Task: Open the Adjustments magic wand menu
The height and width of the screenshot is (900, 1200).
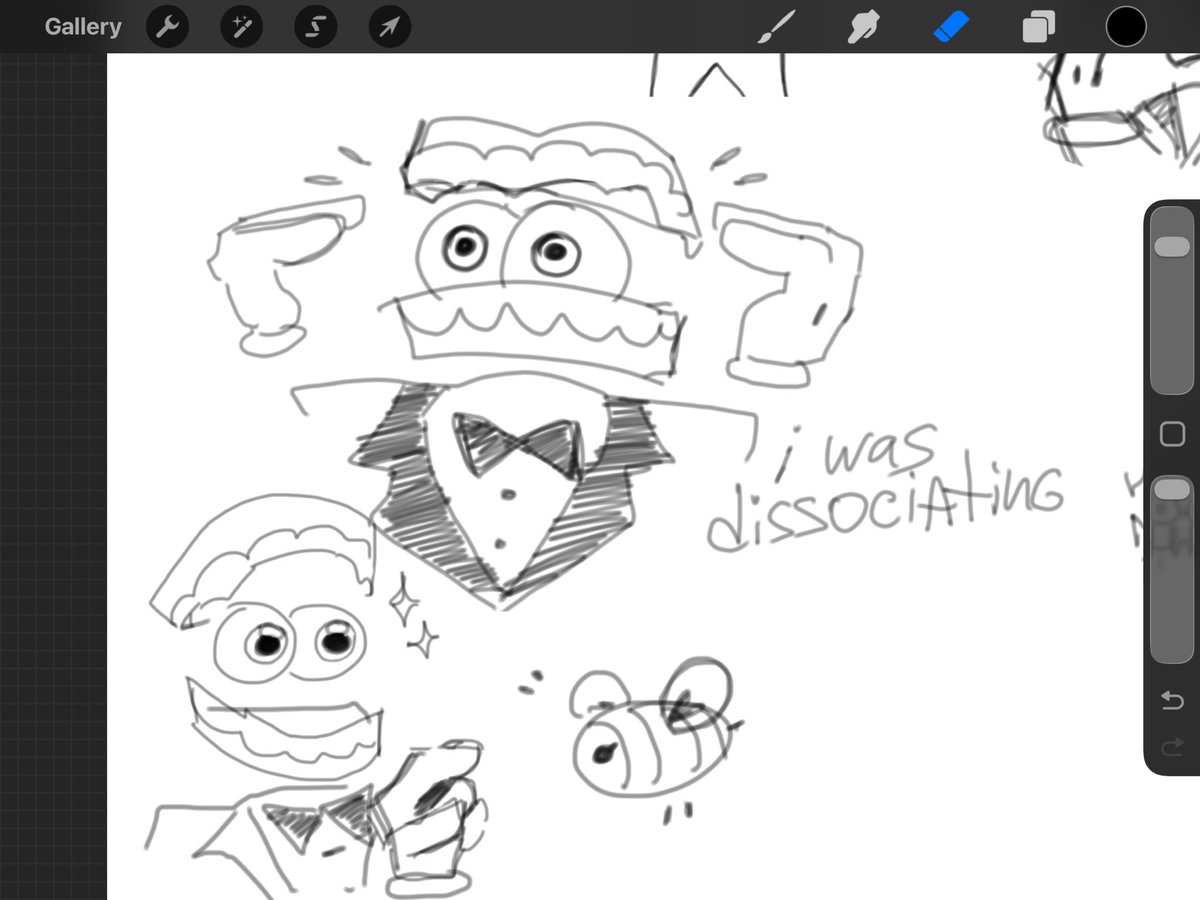Action: click(x=241, y=28)
